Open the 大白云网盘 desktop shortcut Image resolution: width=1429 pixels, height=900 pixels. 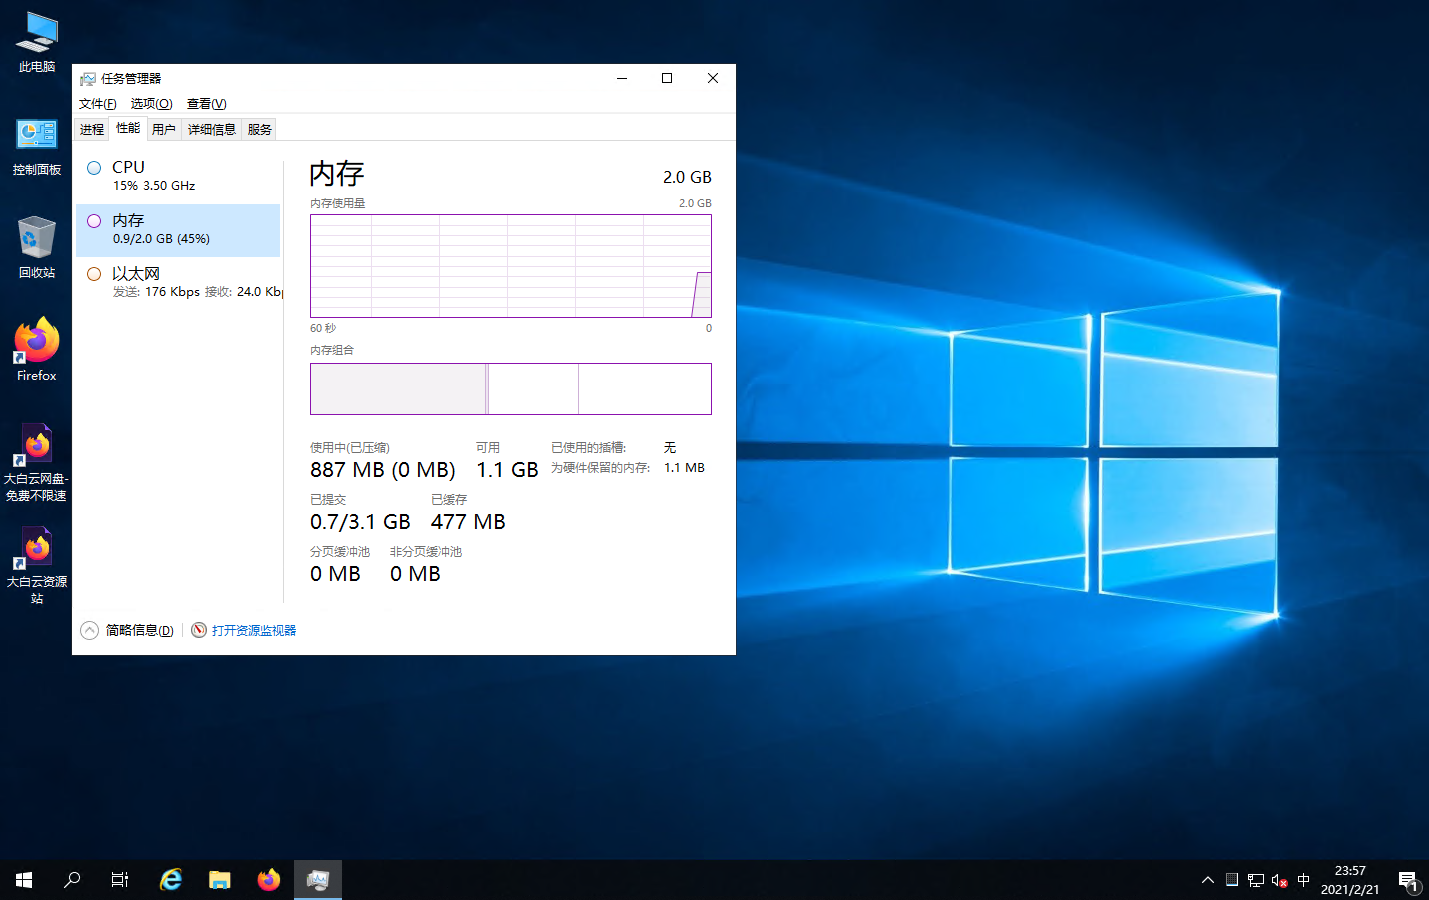click(37, 462)
